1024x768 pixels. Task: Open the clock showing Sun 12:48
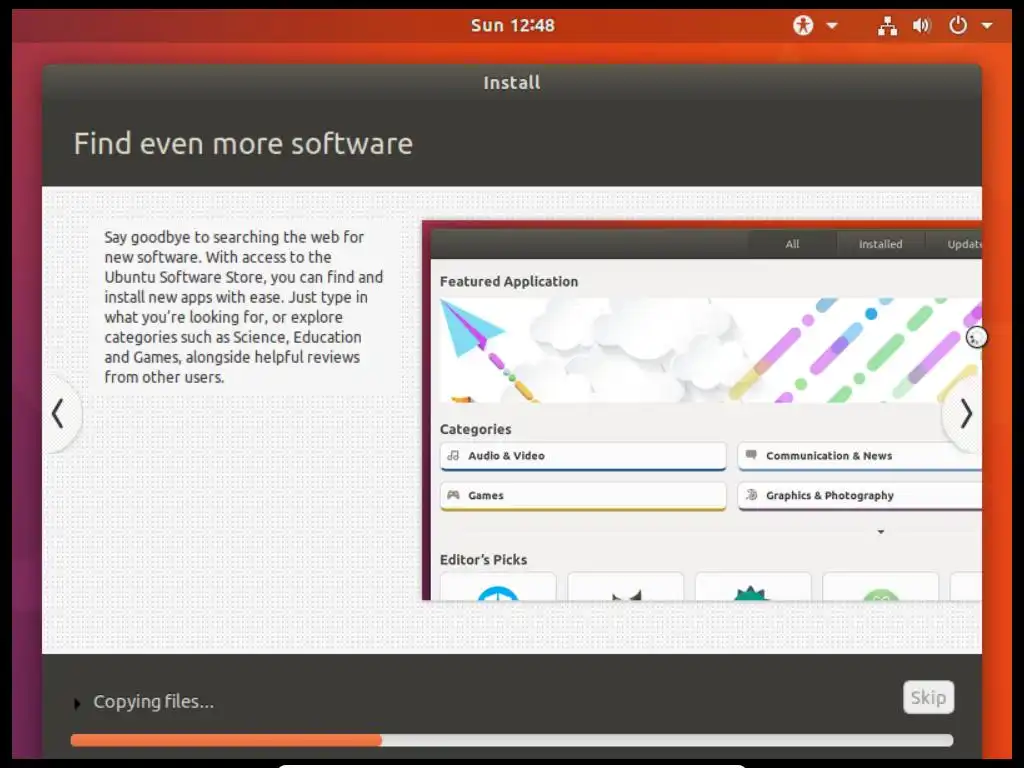pyautogui.click(x=513, y=25)
